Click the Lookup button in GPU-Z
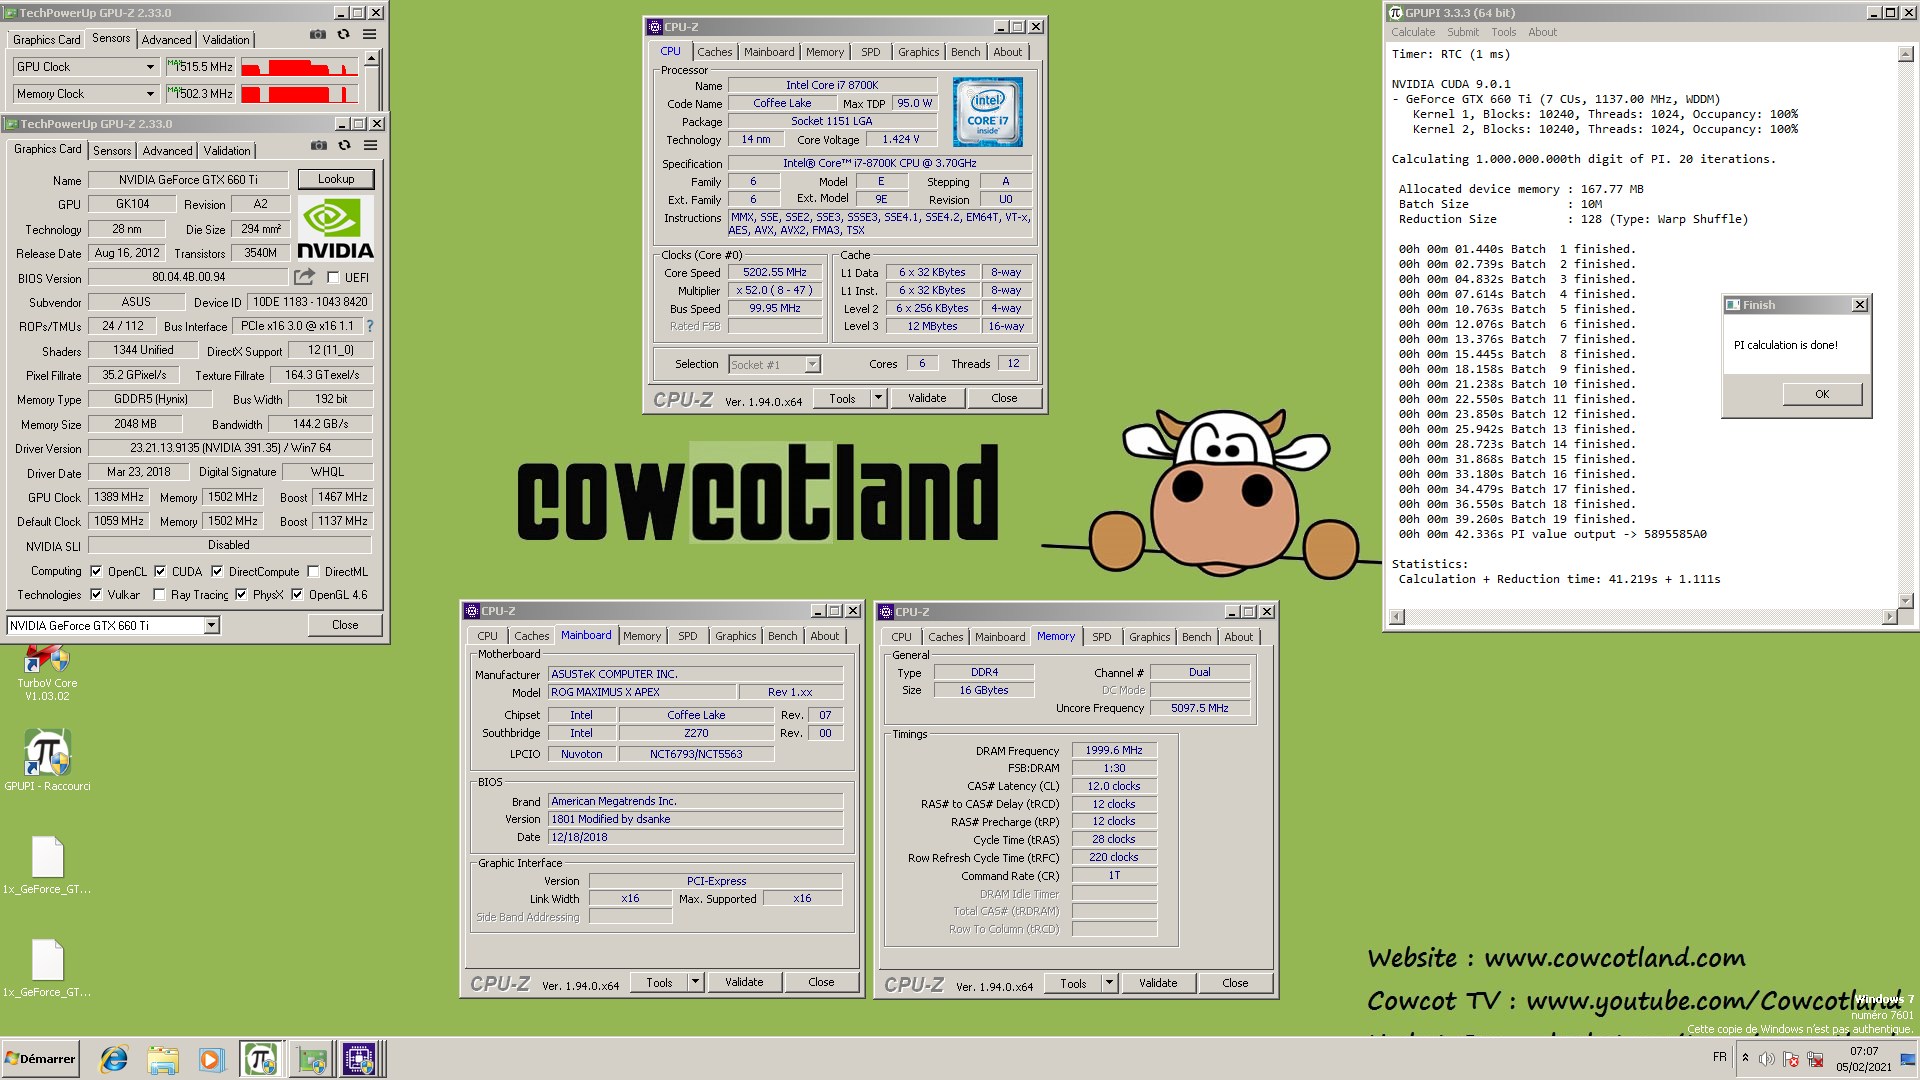The height and width of the screenshot is (1080, 1920). [x=336, y=179]
